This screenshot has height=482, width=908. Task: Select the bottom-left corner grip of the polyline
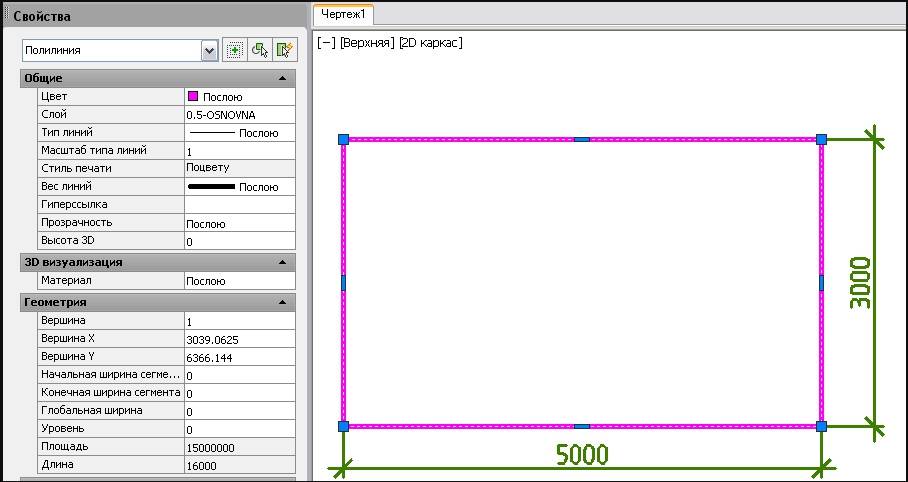pyautogui.click(x=343, y=426)
